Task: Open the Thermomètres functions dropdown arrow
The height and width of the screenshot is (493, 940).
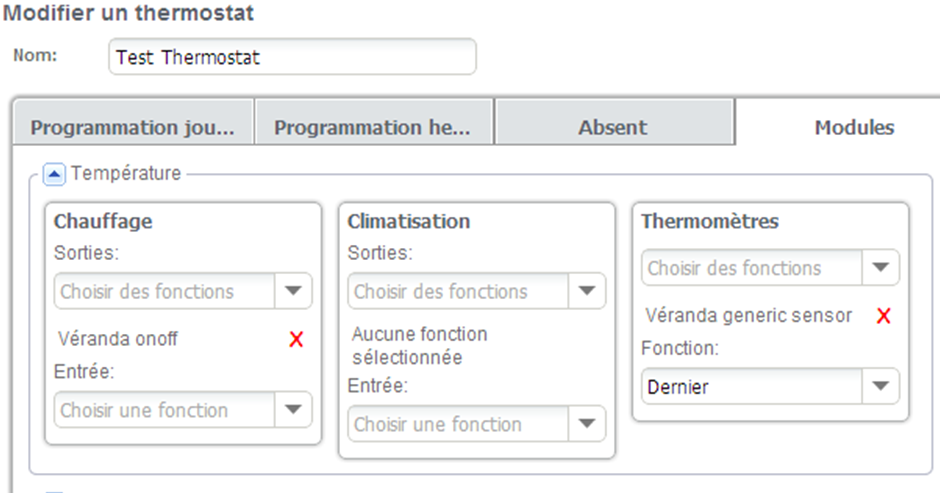Action: tap(880, 268)
